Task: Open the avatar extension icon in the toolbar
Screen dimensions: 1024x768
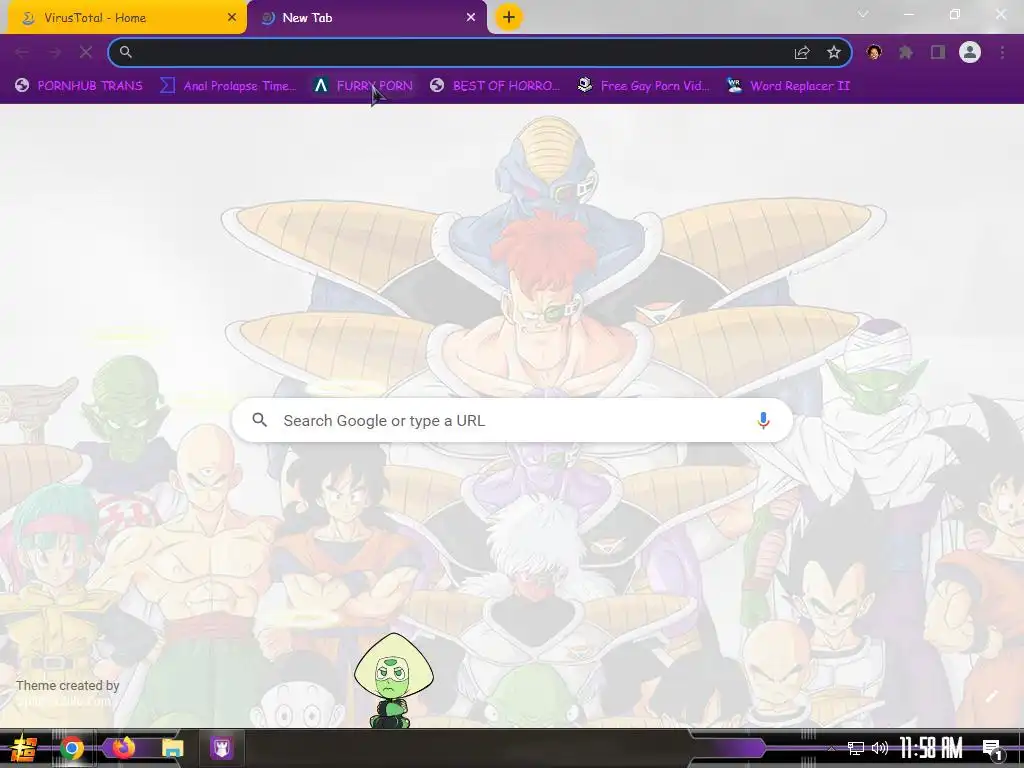Action: (x=874, y=52)
